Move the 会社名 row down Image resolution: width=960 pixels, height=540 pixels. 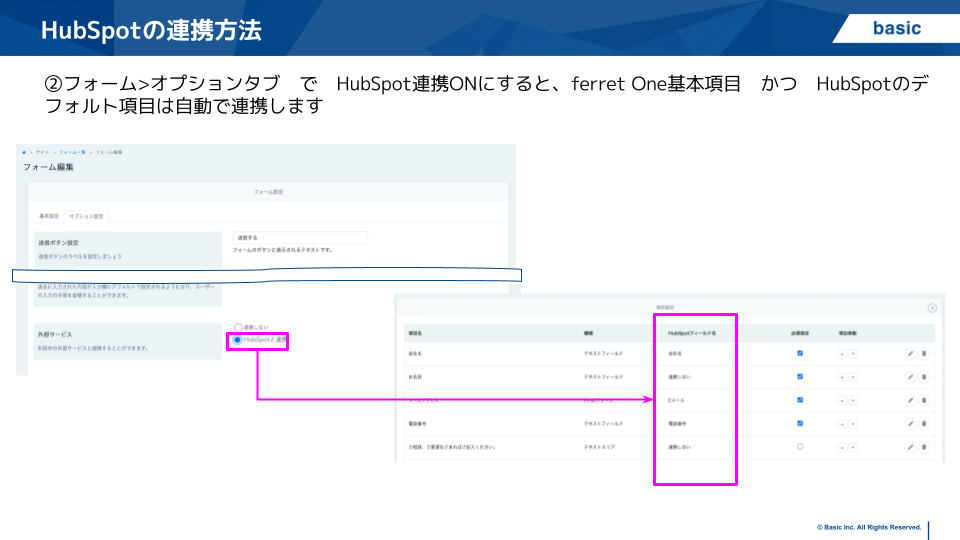(853, 354)
